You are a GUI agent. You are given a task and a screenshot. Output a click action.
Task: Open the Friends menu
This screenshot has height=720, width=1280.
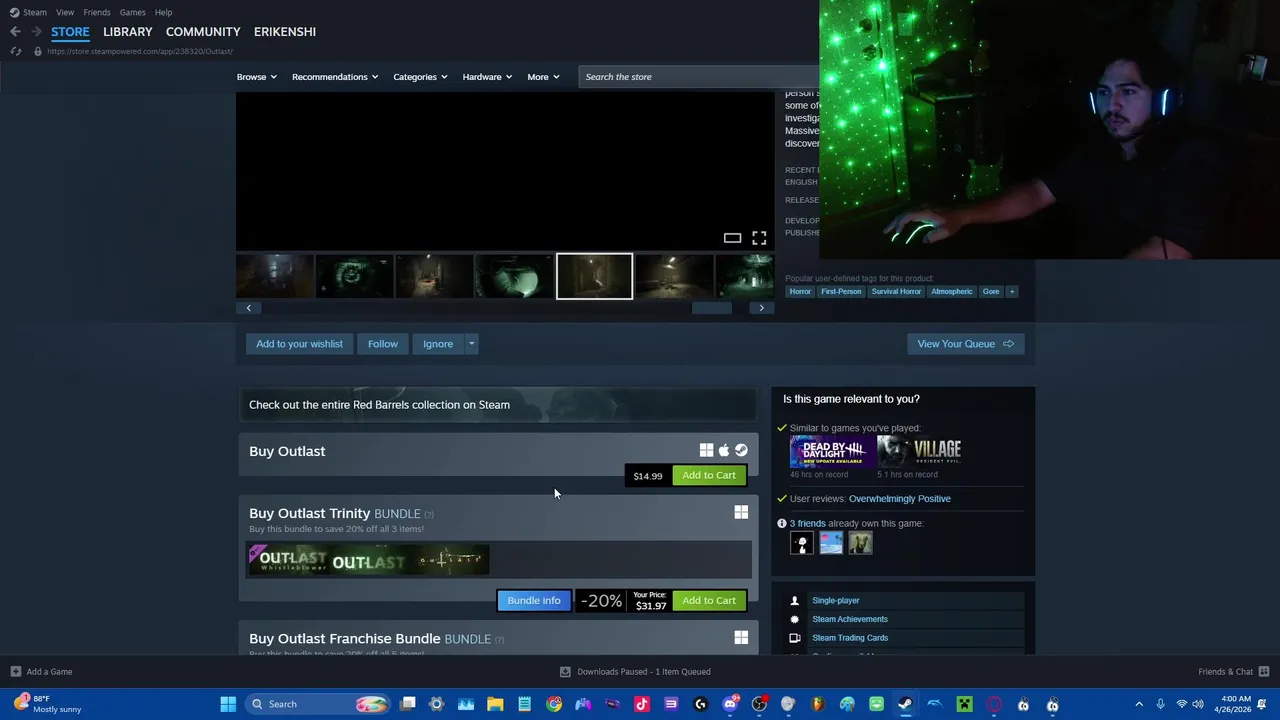(x=97, y=12)
